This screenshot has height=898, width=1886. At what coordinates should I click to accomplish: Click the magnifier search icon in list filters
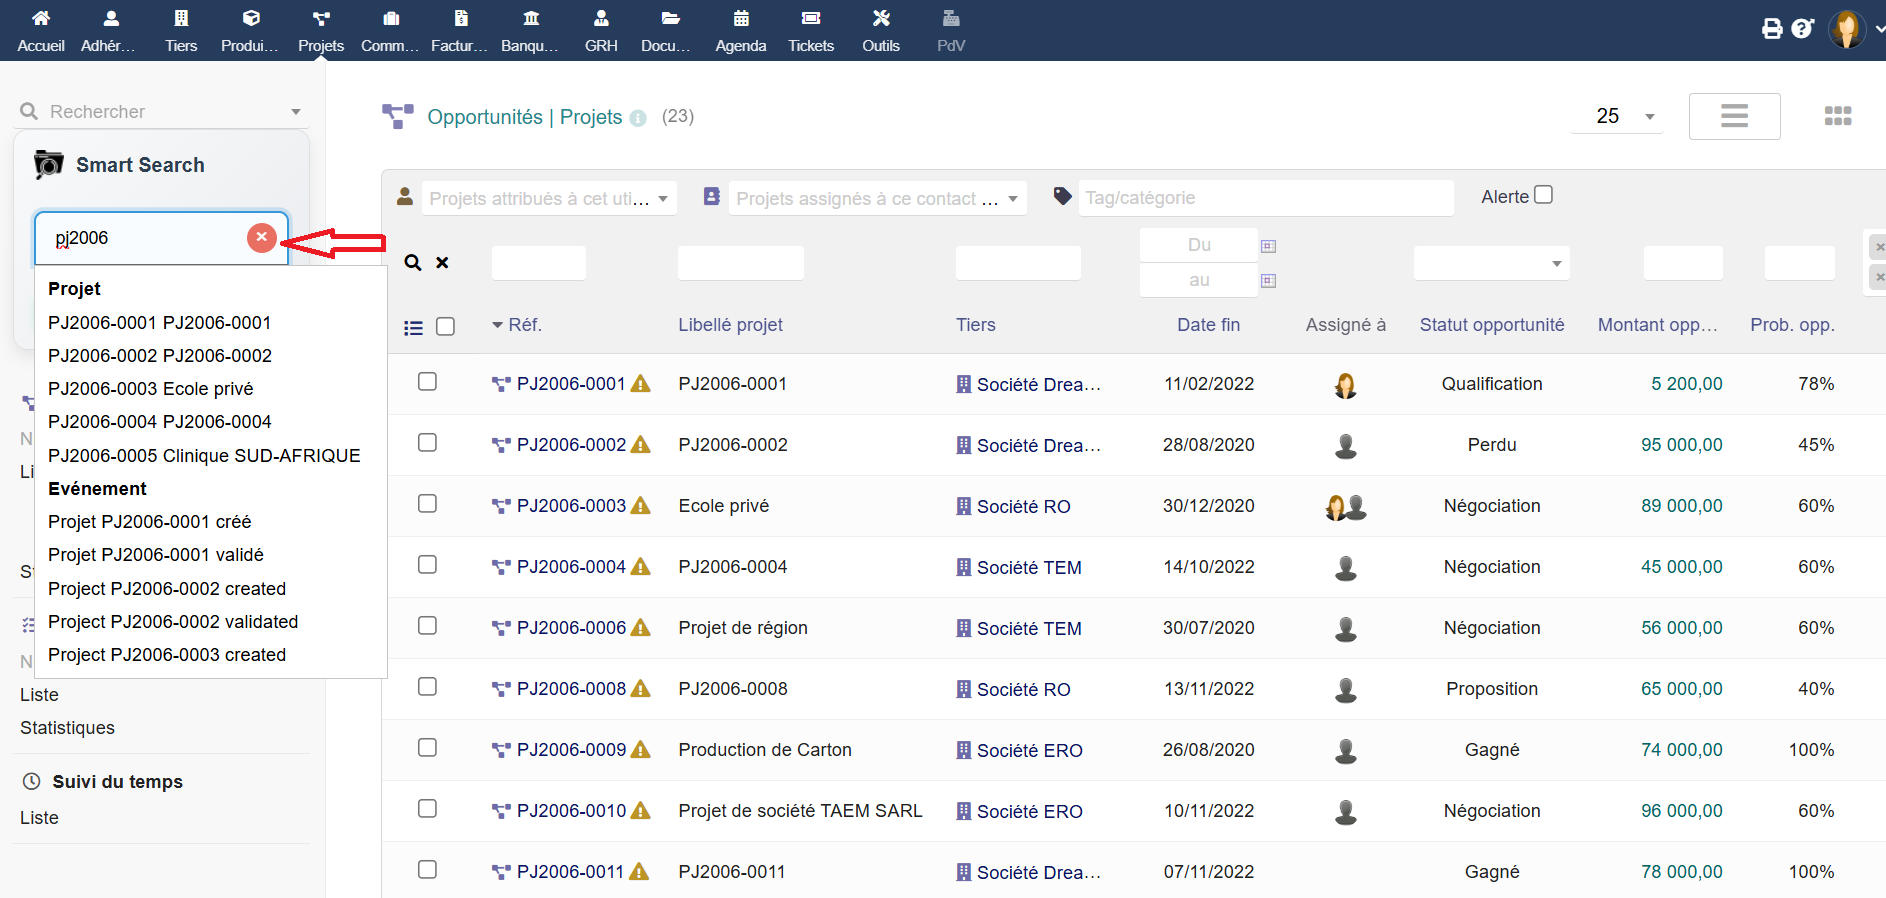coord(412,263)
